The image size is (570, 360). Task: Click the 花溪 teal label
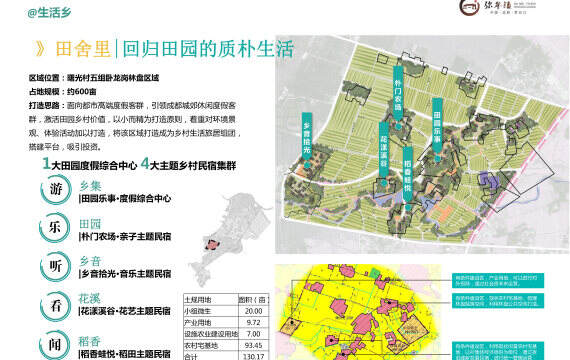coord(89,299)
